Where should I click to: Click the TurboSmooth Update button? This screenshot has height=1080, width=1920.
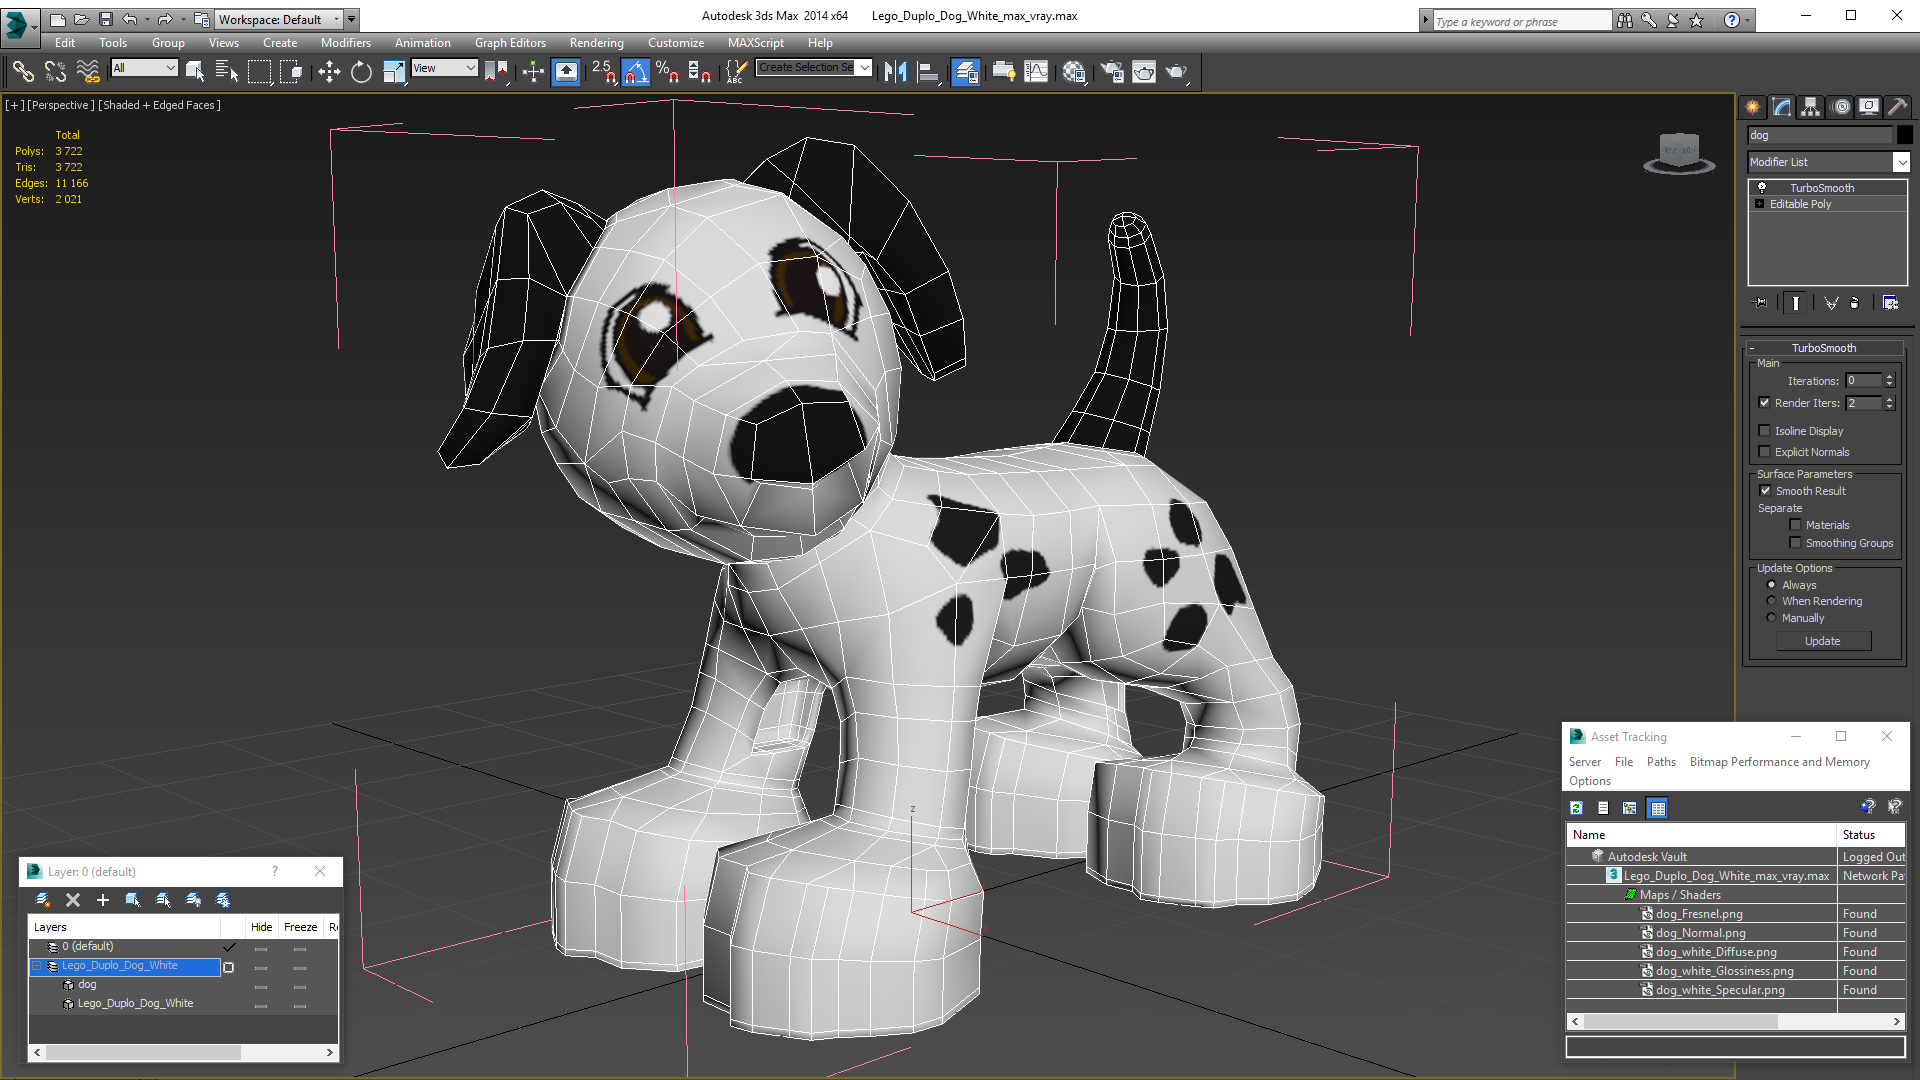(1822, 641)
